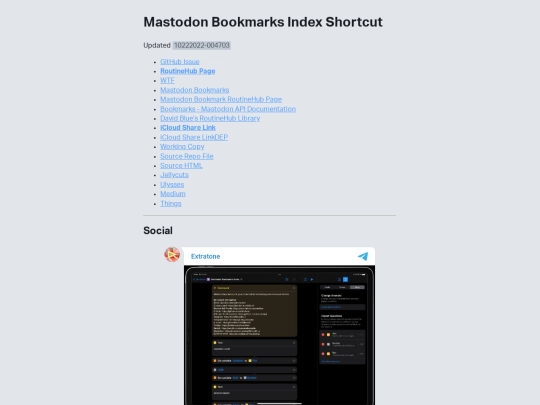This screenshot has height=405, width=540.
Task: Click the Extratone profile avatar
Action: (x=172, y=255)
